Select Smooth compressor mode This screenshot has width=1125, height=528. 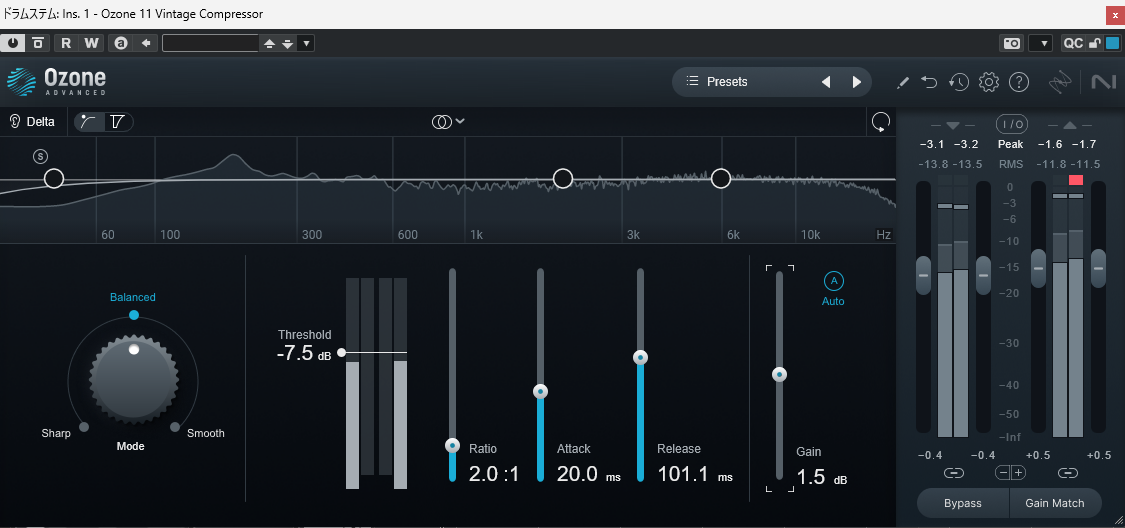coord(206,433)
